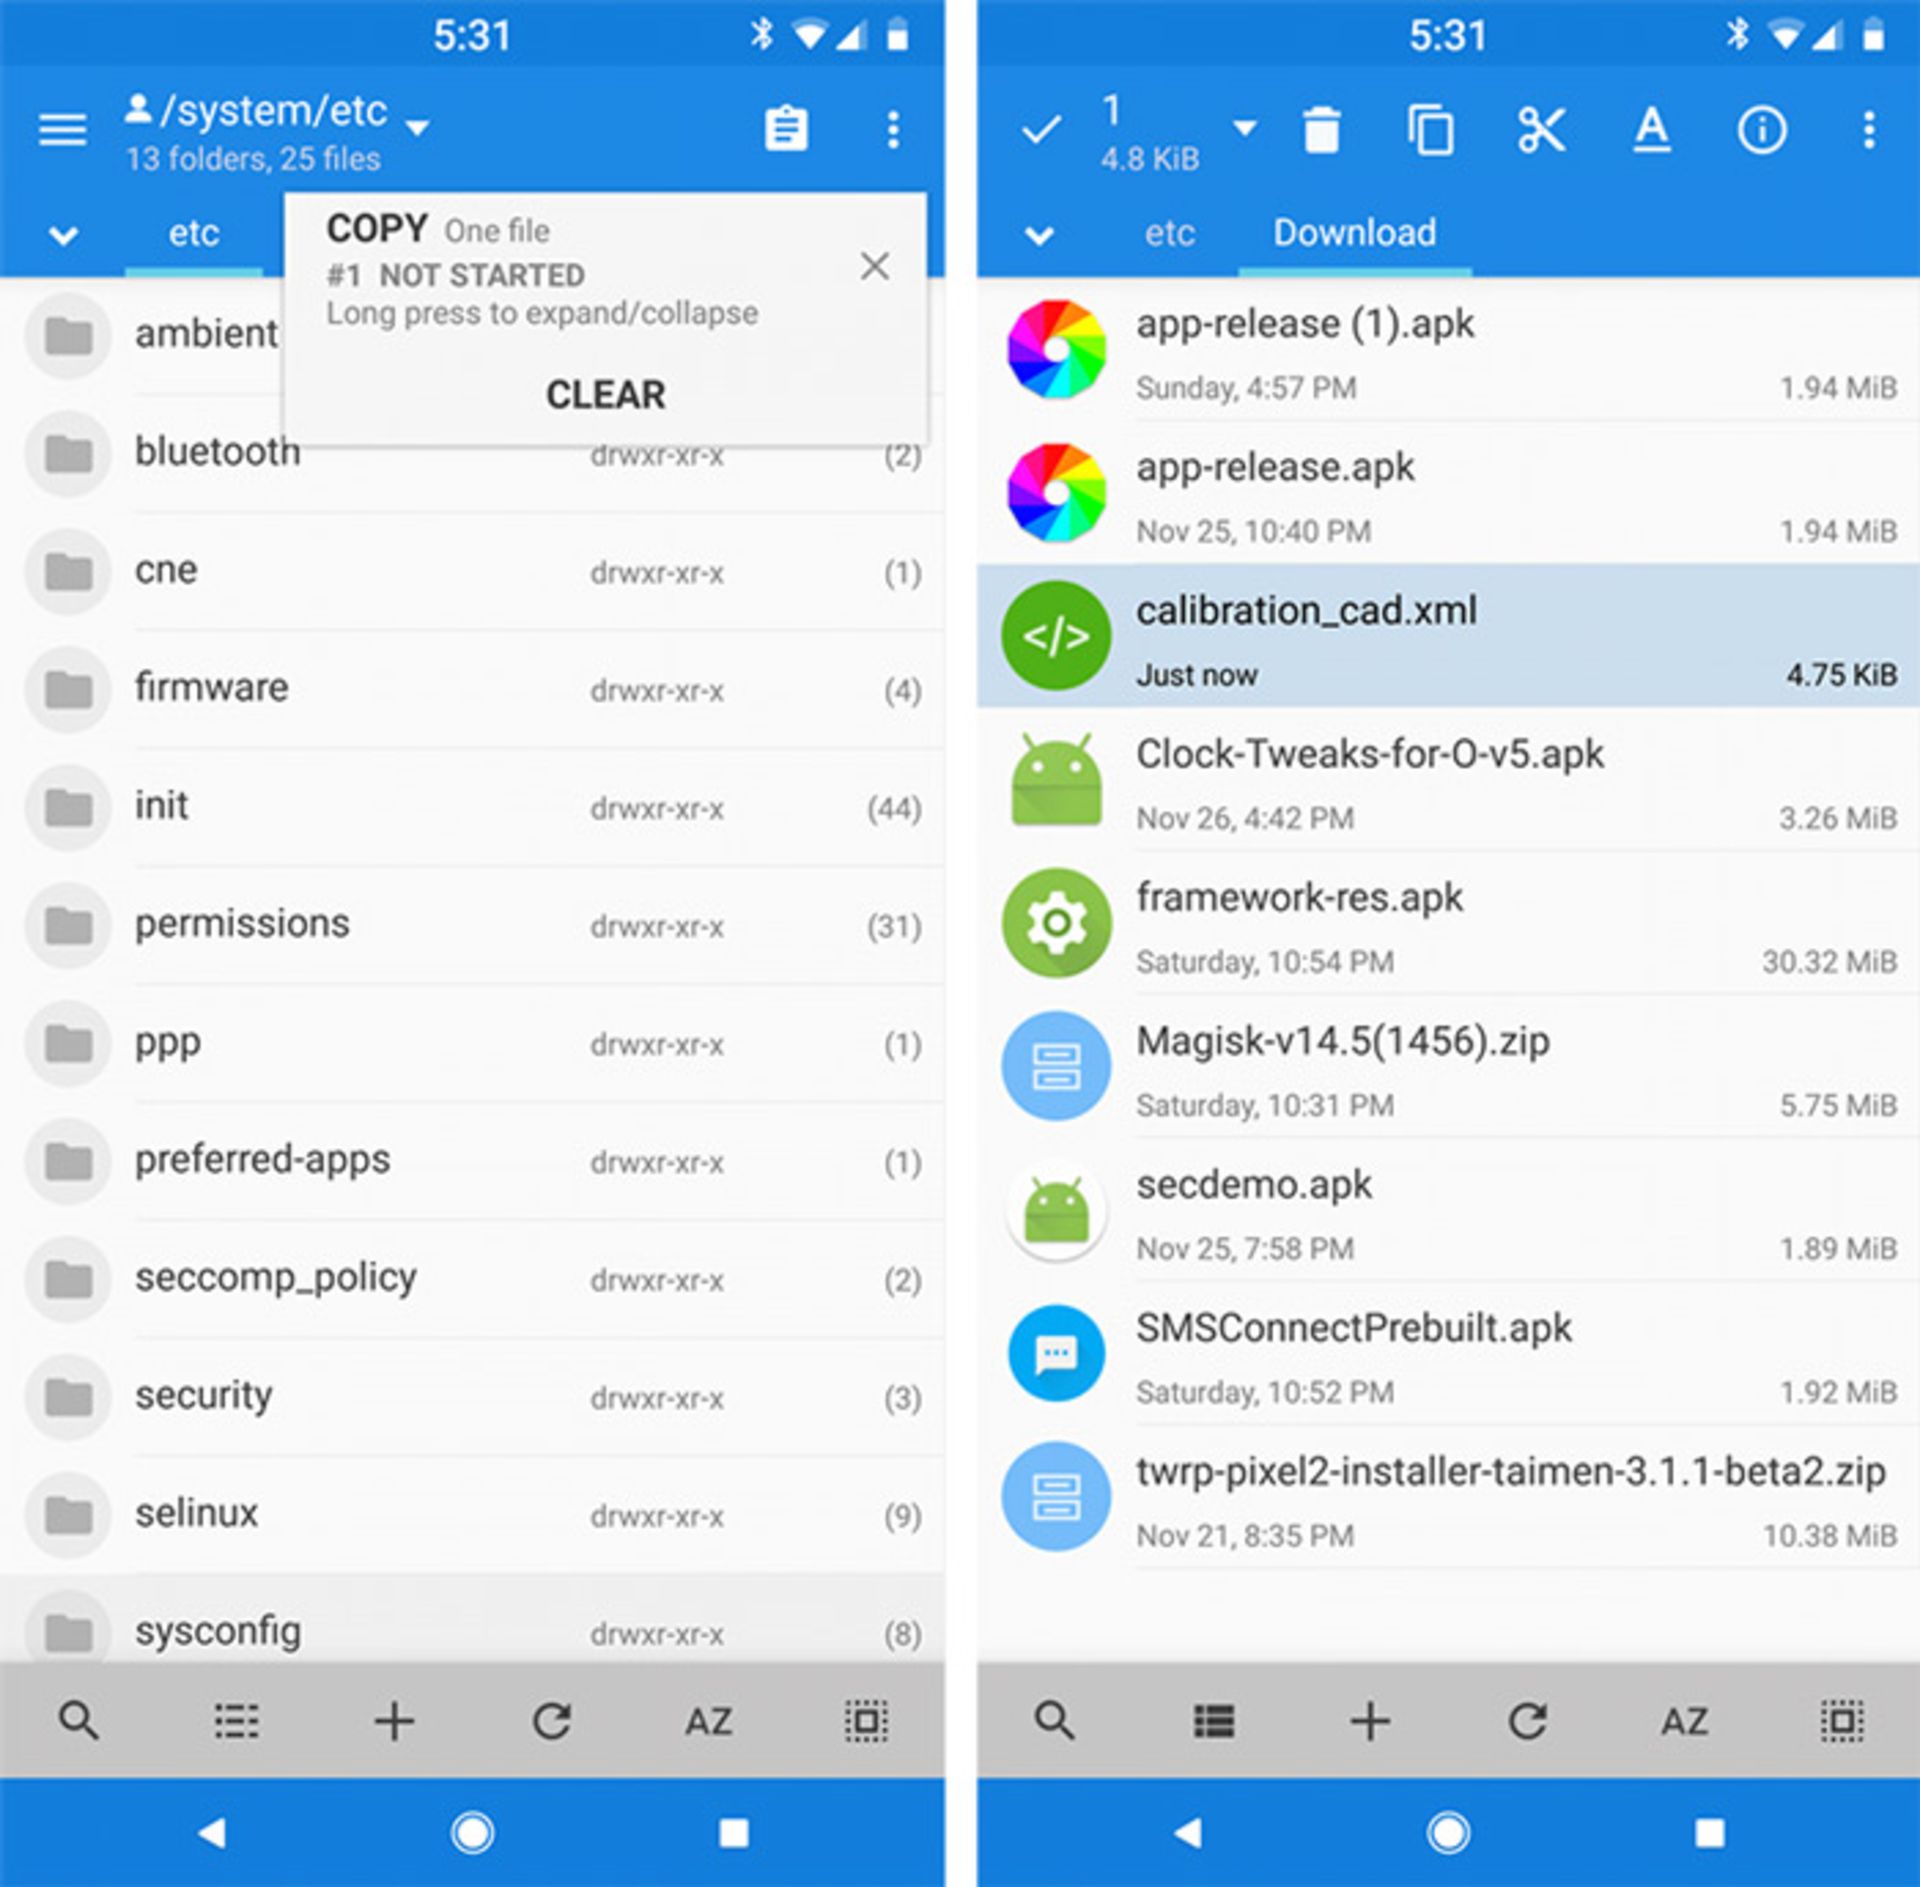This screenshot has width=1920, height=1887.
Task: Refresh the Download folder listing
Action: [x=1527, y=1721]
